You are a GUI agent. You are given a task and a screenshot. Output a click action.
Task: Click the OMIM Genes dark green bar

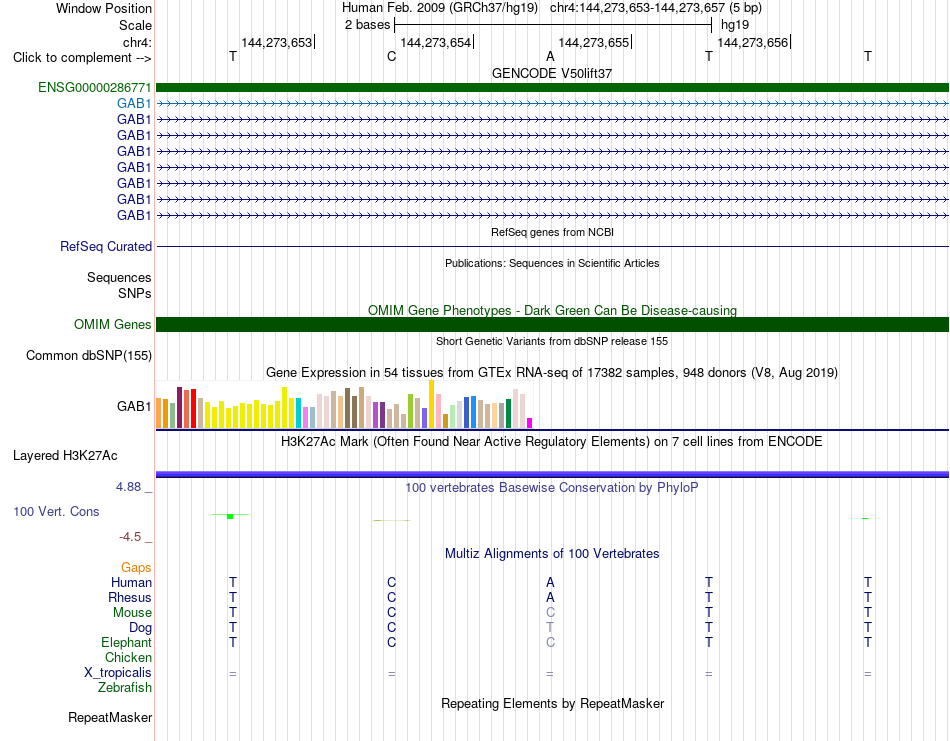[552, 324]
